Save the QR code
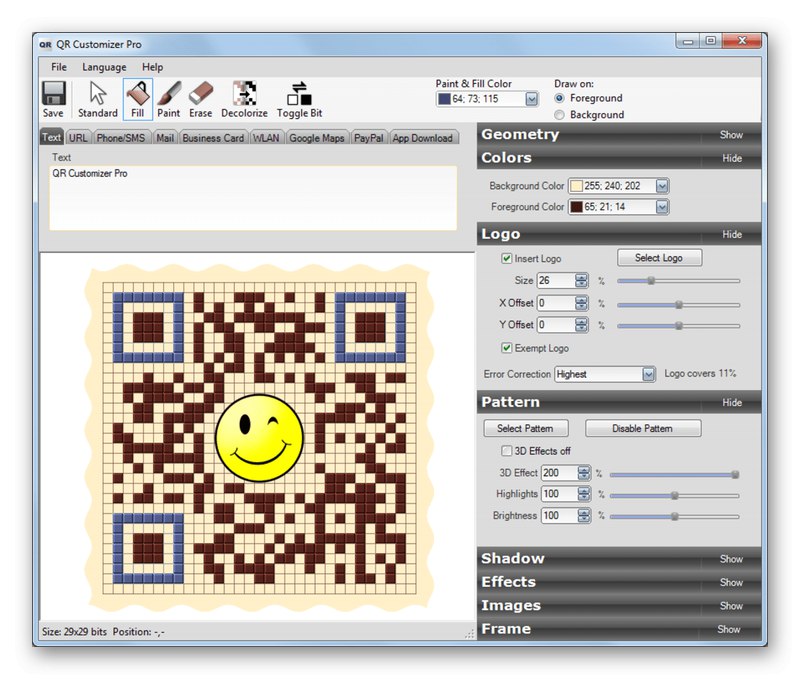Image resolution: width=800 pixels, height=679 pixels. click(x=52, y=96)
